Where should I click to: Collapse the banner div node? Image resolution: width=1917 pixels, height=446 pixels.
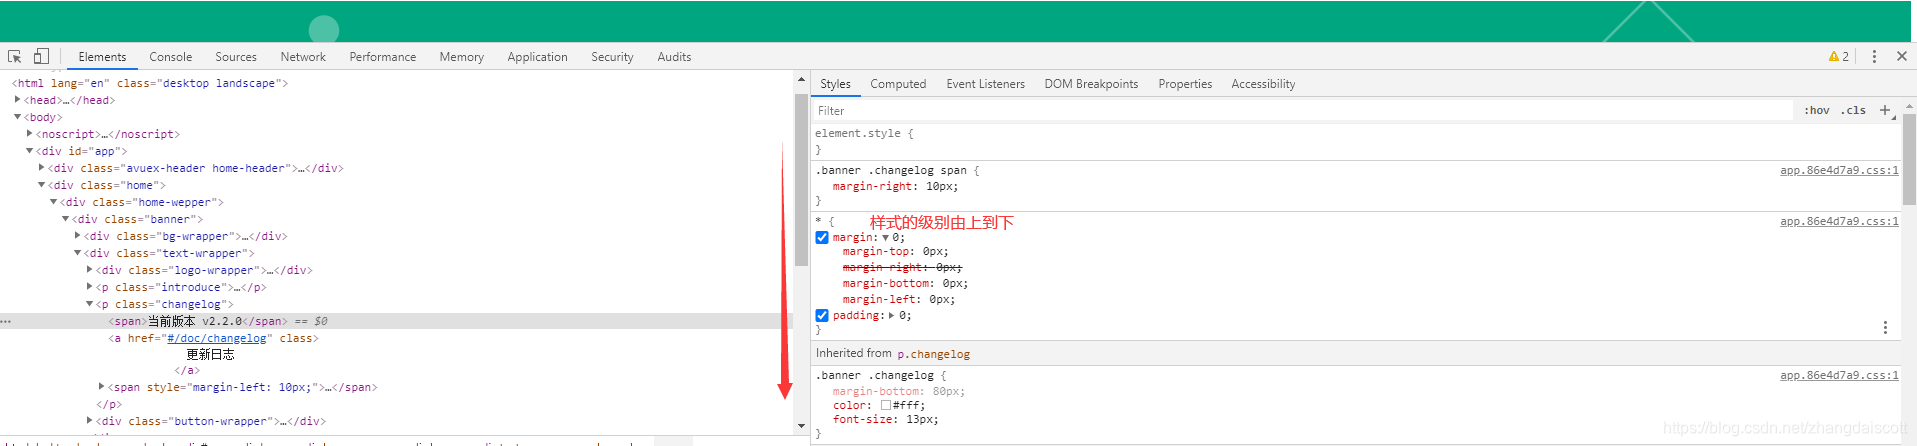click(66, 219)
